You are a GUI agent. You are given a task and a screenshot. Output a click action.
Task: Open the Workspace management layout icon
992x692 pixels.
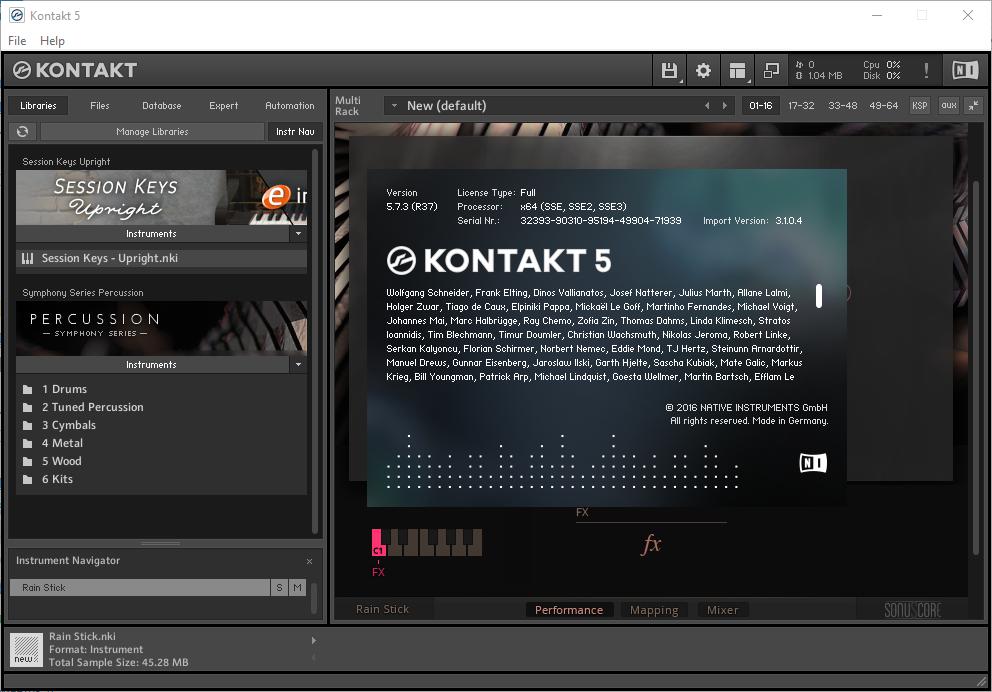pos(737,70)
